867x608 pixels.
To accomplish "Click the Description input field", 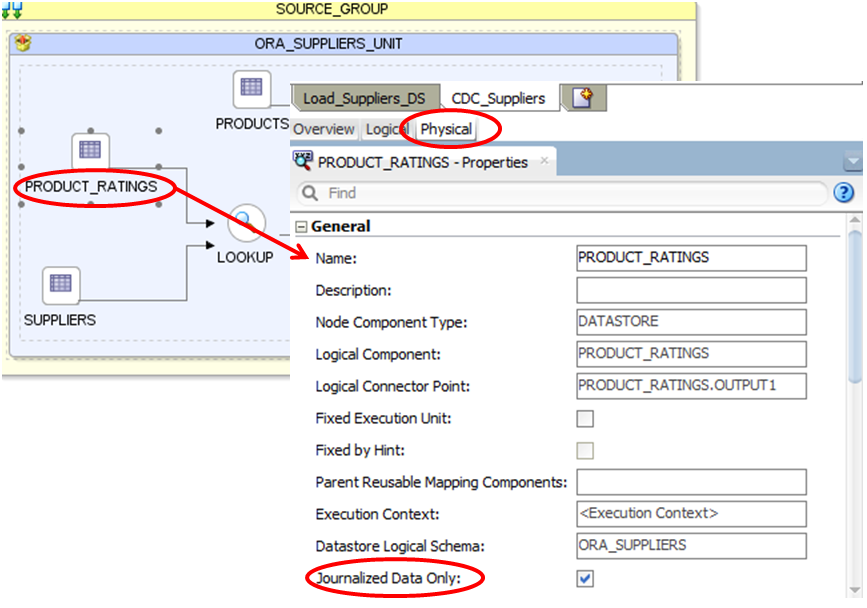I will pos(691,290).
